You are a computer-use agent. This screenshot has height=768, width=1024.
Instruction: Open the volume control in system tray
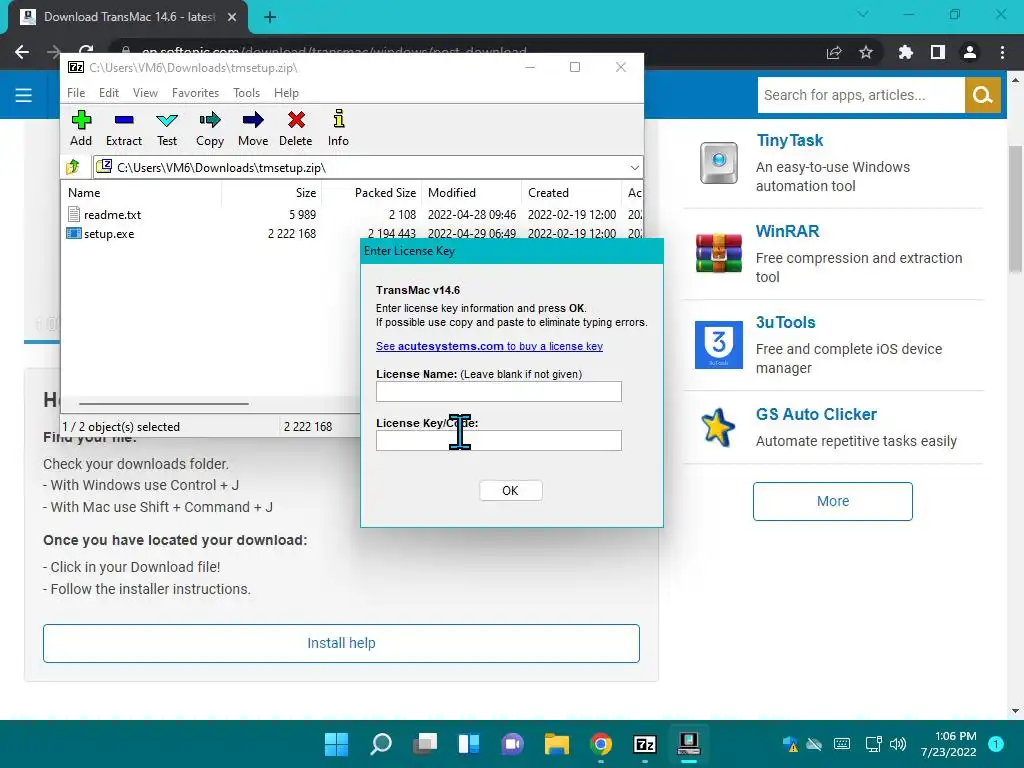898,744
